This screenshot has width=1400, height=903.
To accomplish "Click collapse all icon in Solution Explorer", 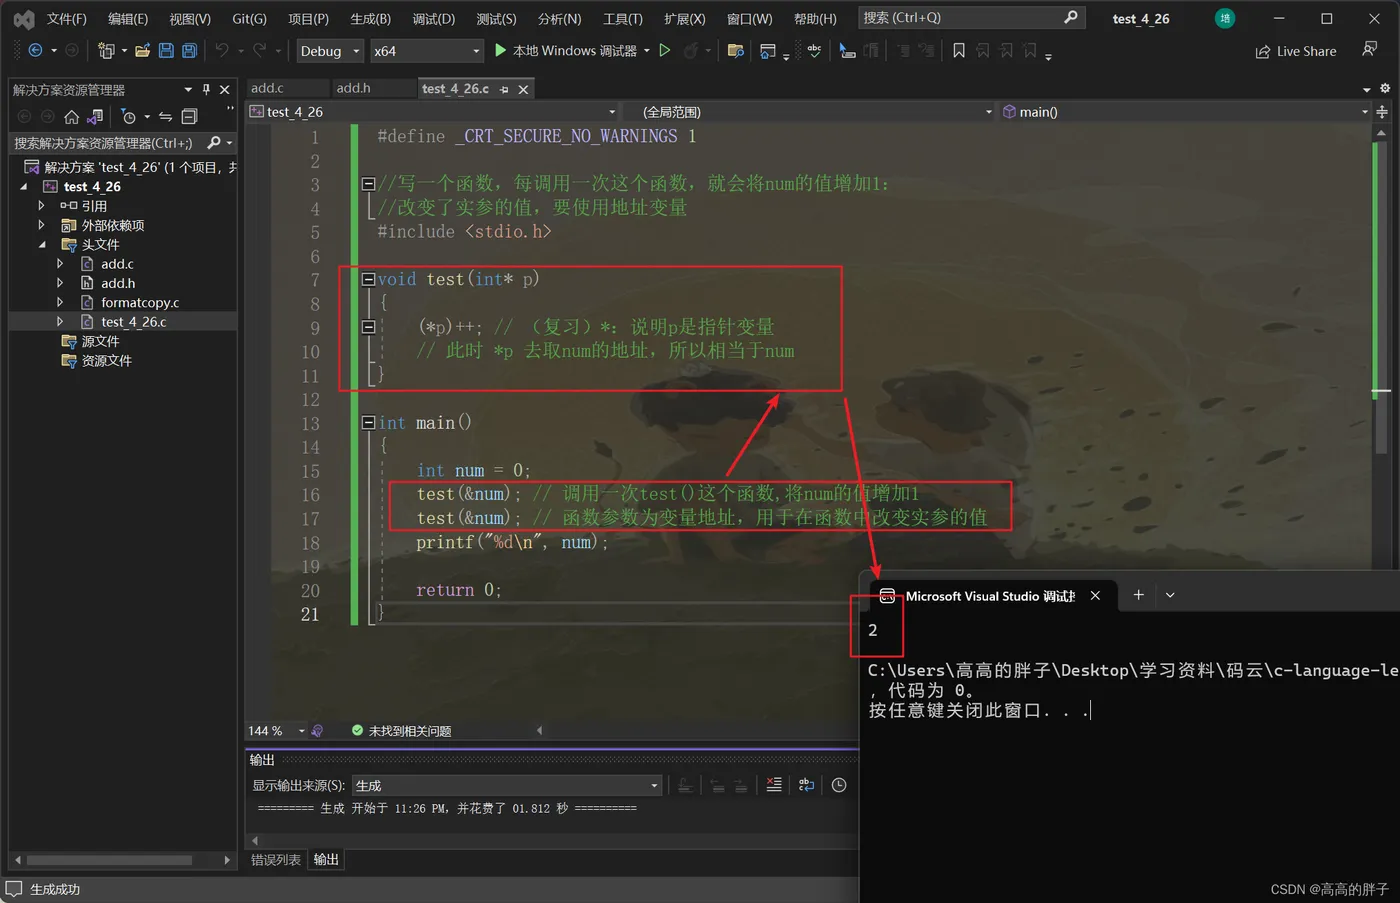I will tap(189, 117).
